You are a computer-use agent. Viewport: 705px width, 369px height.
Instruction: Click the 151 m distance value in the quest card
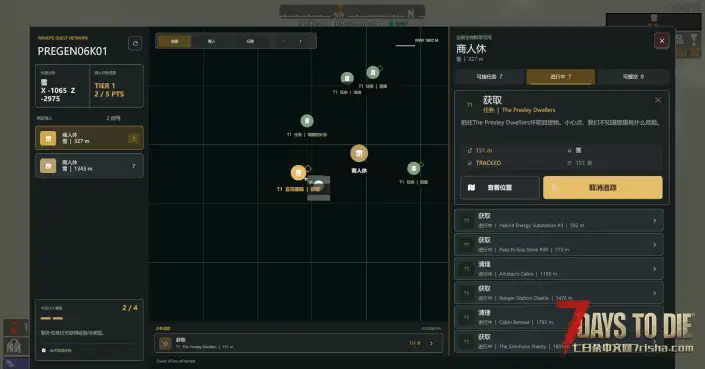coord(484,151)
